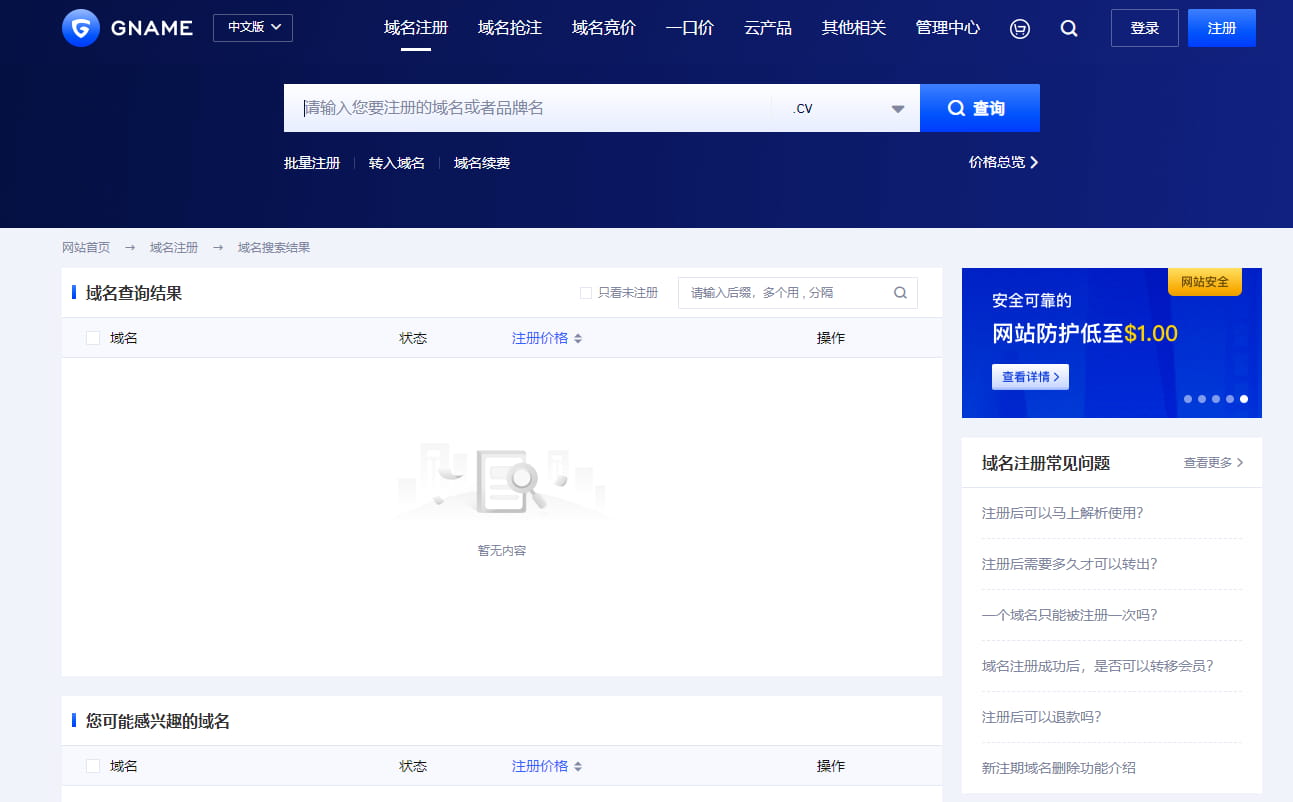Check select-all box in 域名查询结果 header
Screen dimensions: 1293x802
(x=93, y=338)
